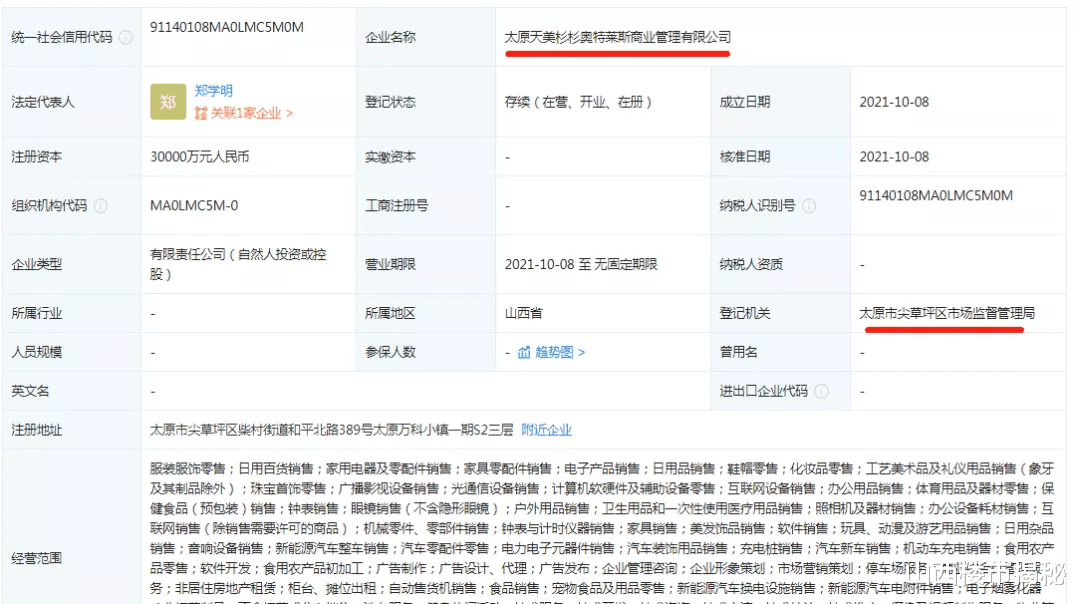Select credit code value beside 统一社会信用代码

227,27
